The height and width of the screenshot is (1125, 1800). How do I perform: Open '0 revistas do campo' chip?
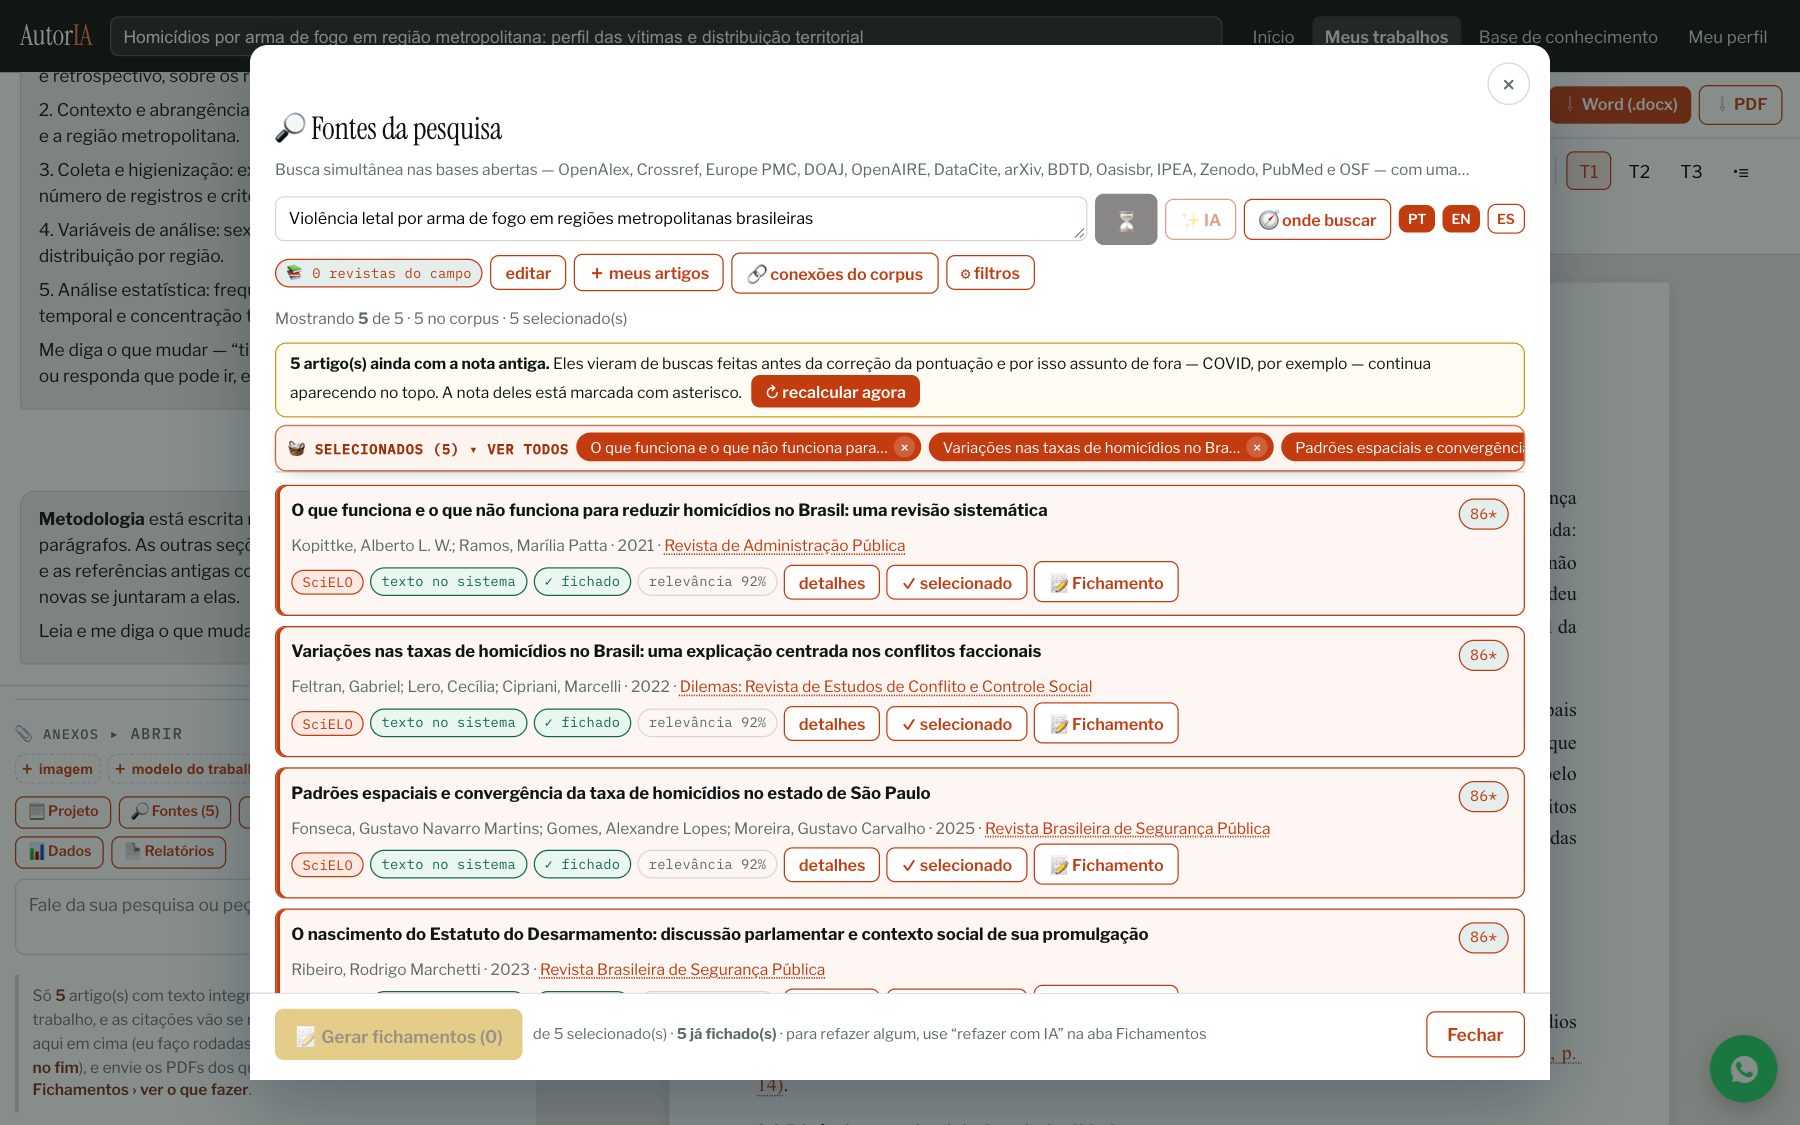(379, 273)
